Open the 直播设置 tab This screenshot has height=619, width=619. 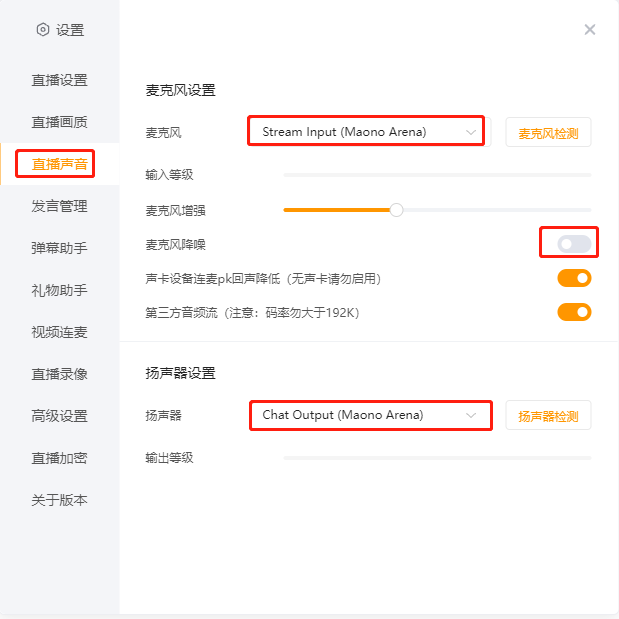click(59, 80)
